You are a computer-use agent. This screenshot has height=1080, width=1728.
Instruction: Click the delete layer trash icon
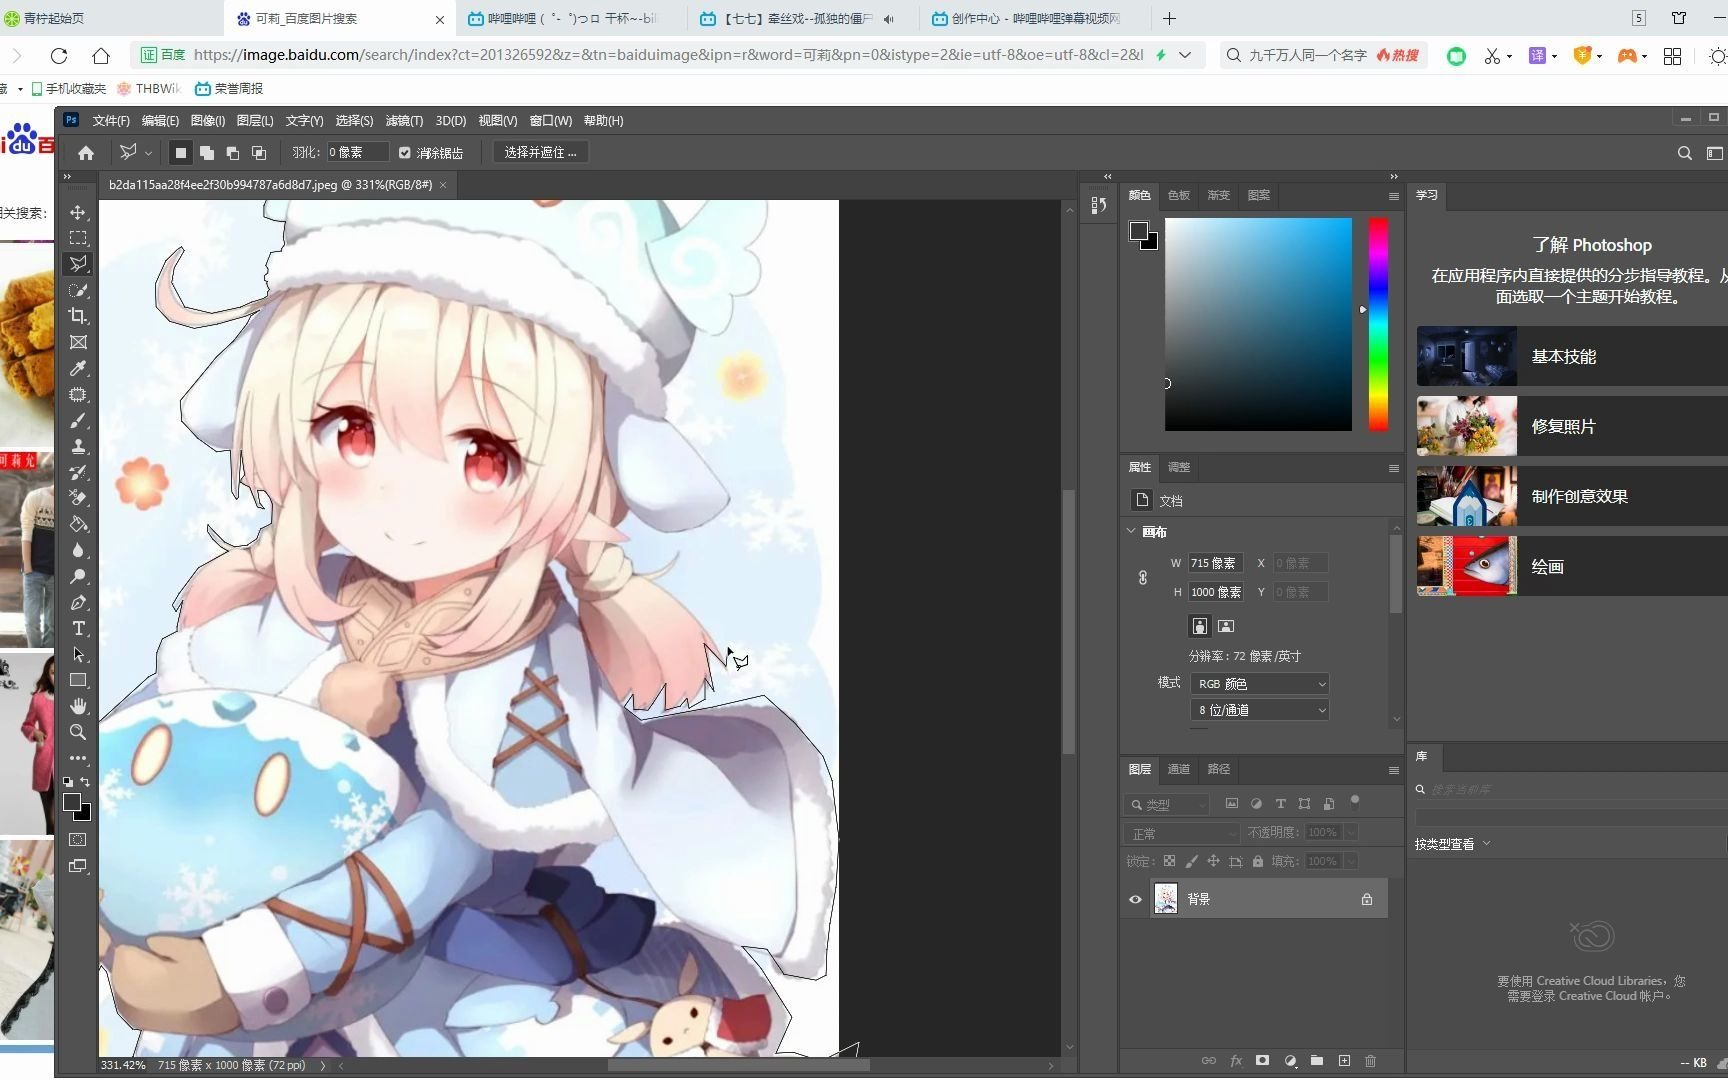(x=1371, y=1061)
